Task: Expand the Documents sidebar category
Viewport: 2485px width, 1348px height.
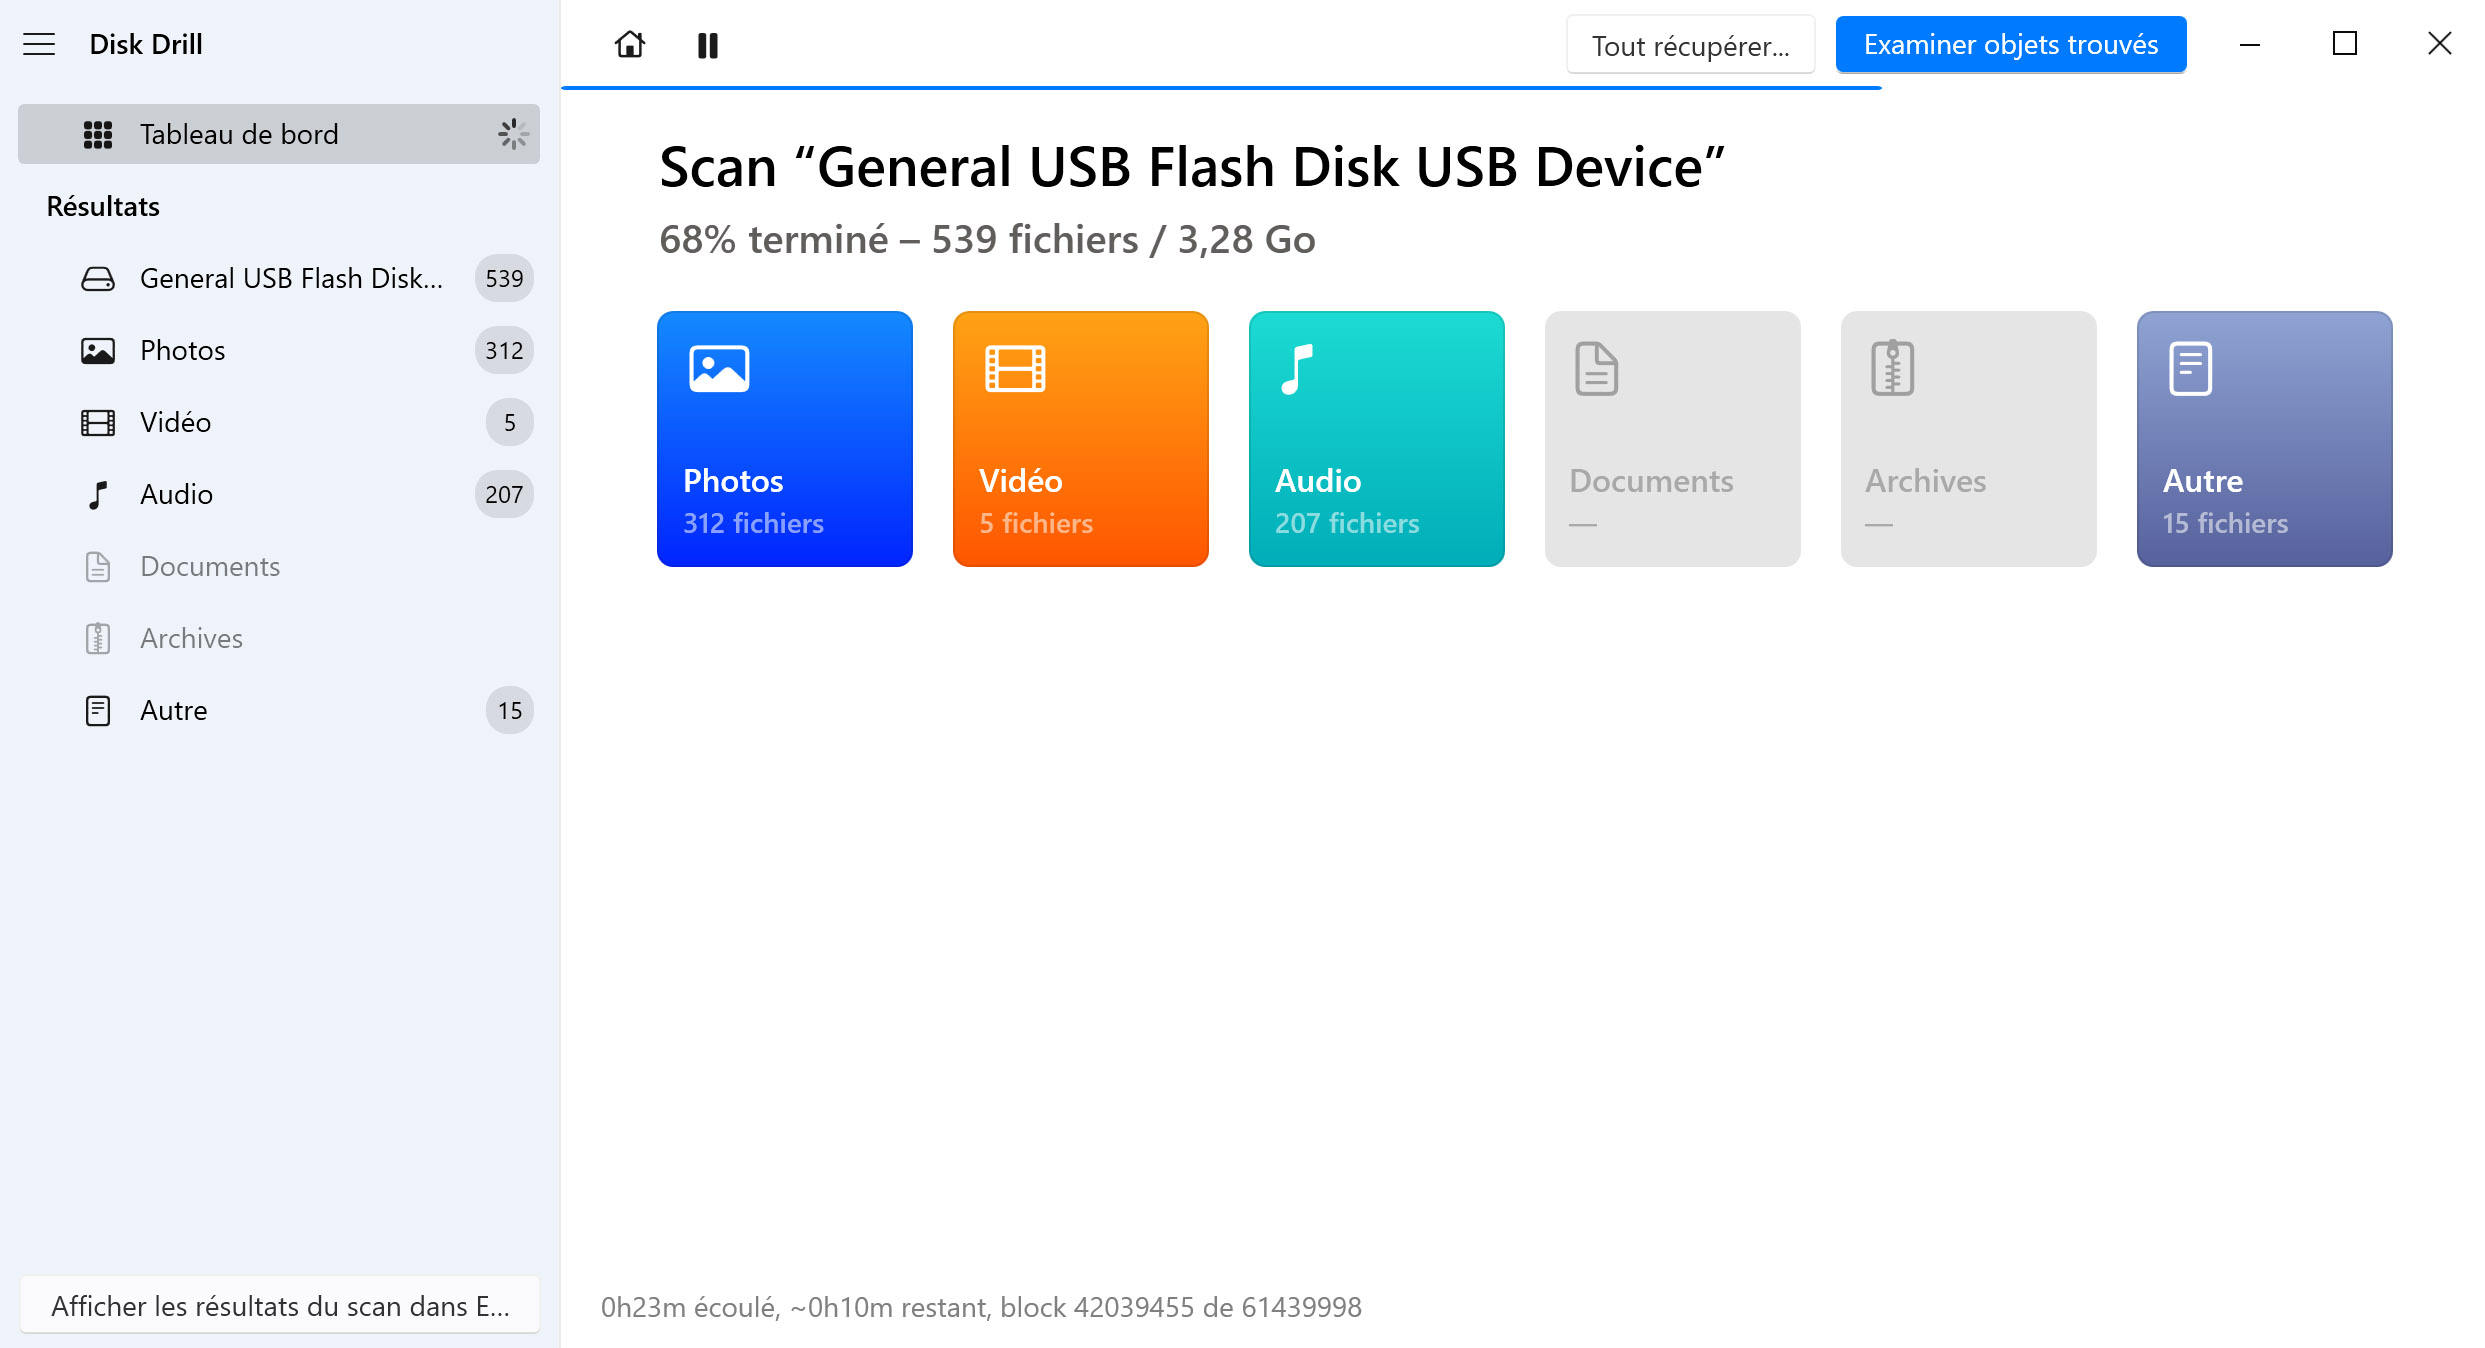Action: point(209,564)
